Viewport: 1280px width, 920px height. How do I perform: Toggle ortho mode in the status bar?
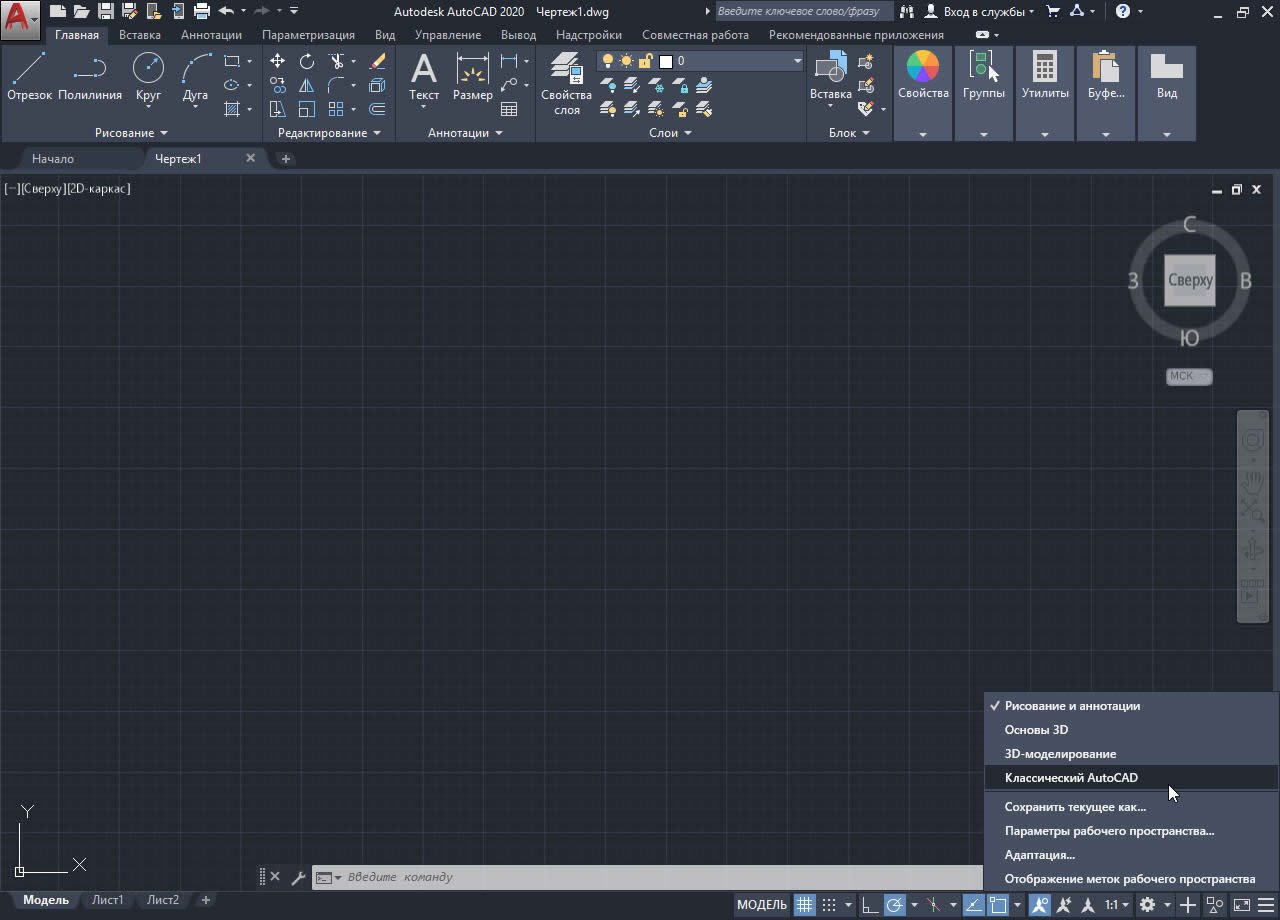[x=870, y=905]
